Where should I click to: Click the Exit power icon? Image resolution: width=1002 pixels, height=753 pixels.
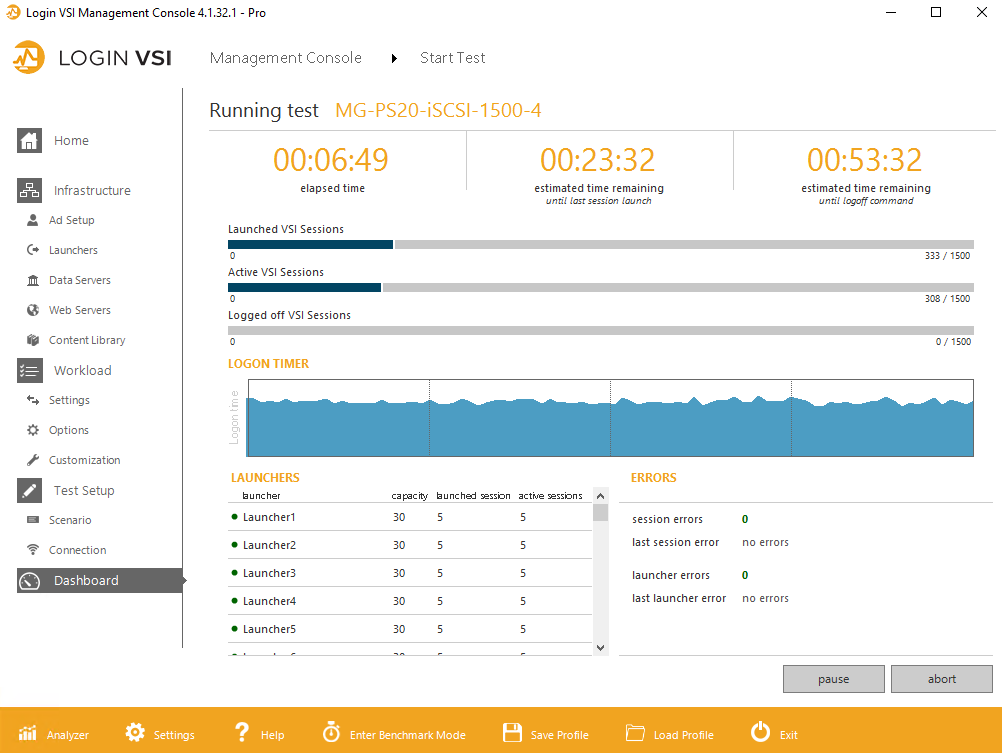coord(760,731)
